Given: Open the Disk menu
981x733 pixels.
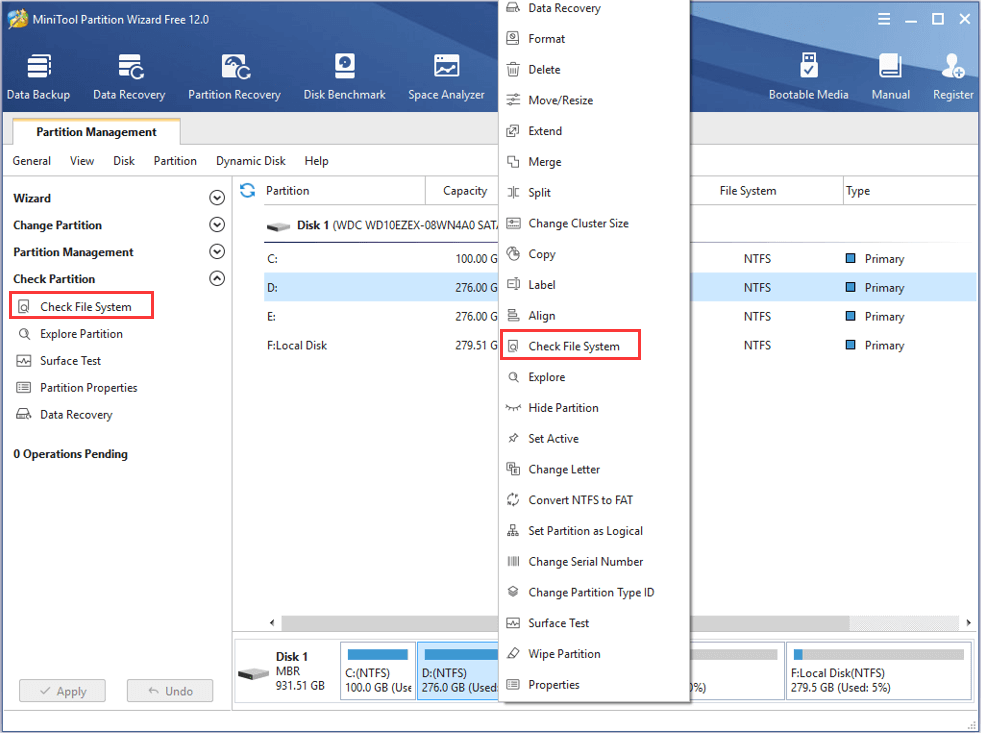Looking at the screenshot, I should 124,161.
